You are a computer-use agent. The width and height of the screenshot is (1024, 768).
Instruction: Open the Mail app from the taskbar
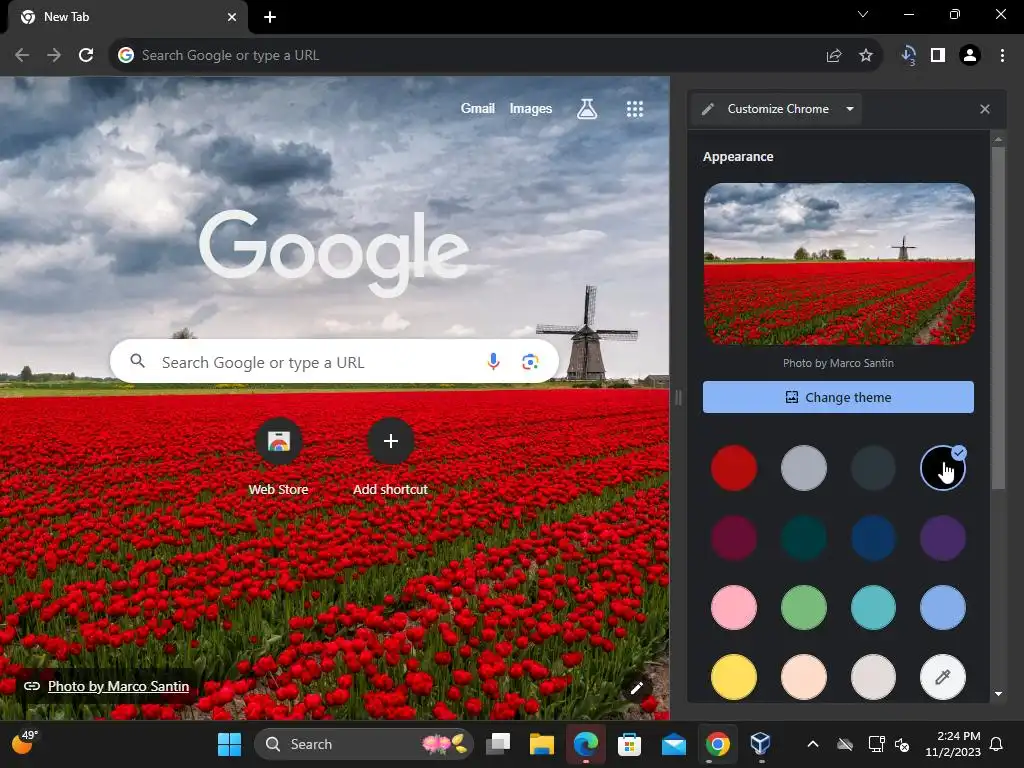click(673, 744)
